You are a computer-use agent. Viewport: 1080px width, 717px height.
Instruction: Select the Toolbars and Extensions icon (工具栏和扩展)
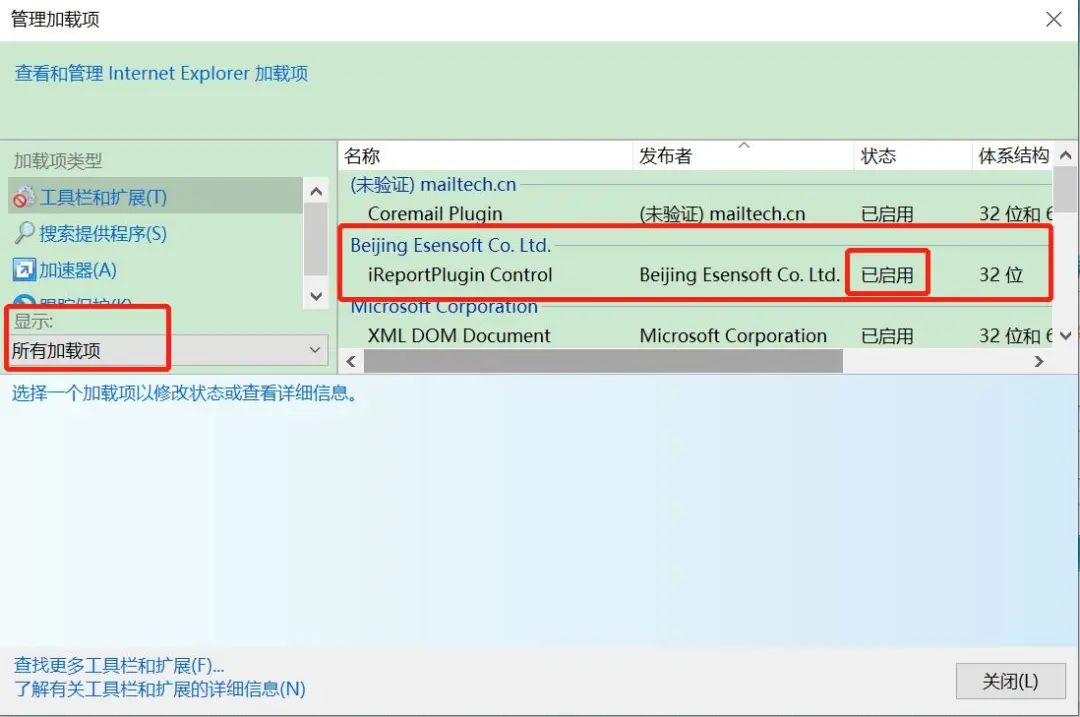(x=23, y=197)
